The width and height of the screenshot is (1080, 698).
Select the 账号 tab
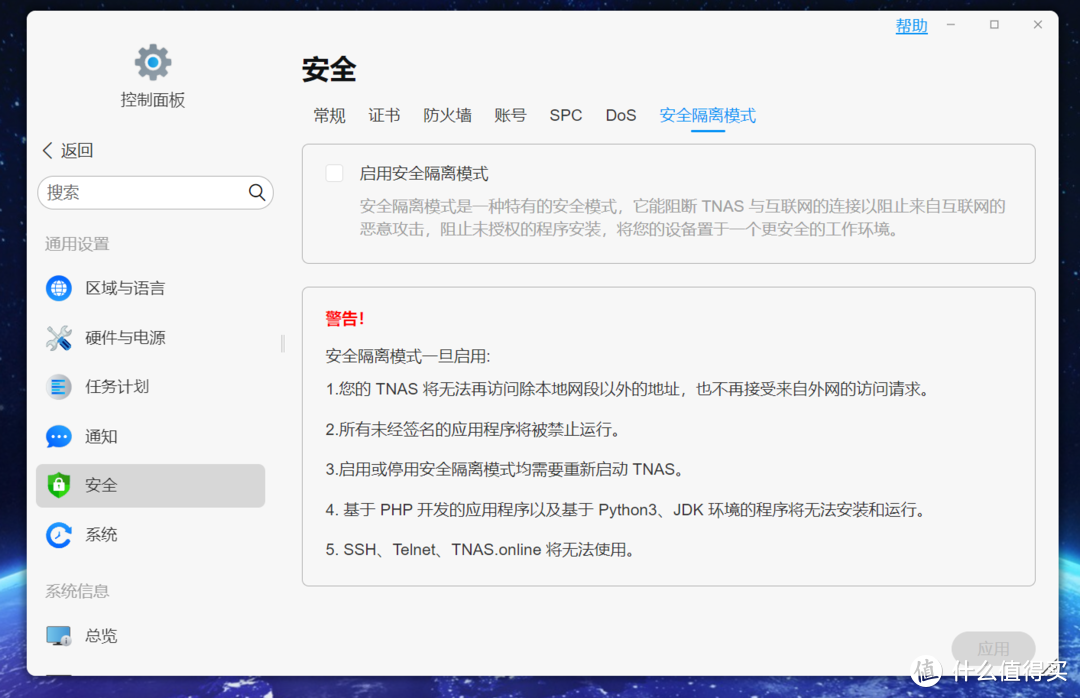coord(510,116)
